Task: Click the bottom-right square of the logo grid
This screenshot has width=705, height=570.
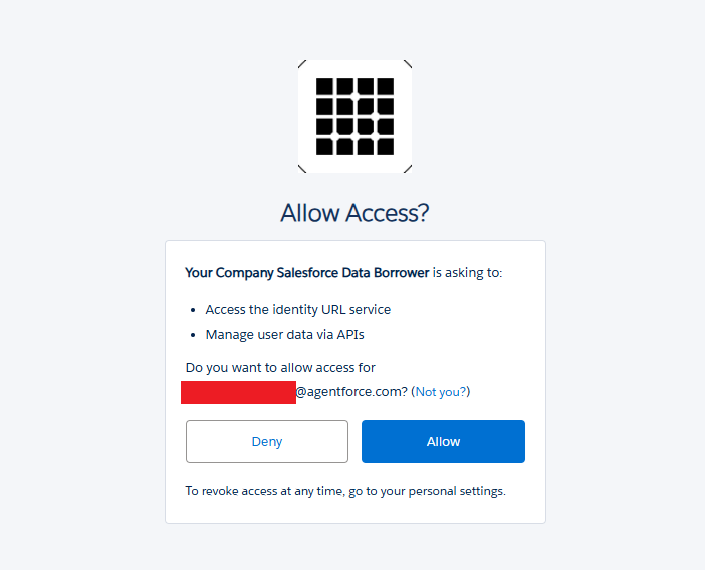Action: click(386, 147)
